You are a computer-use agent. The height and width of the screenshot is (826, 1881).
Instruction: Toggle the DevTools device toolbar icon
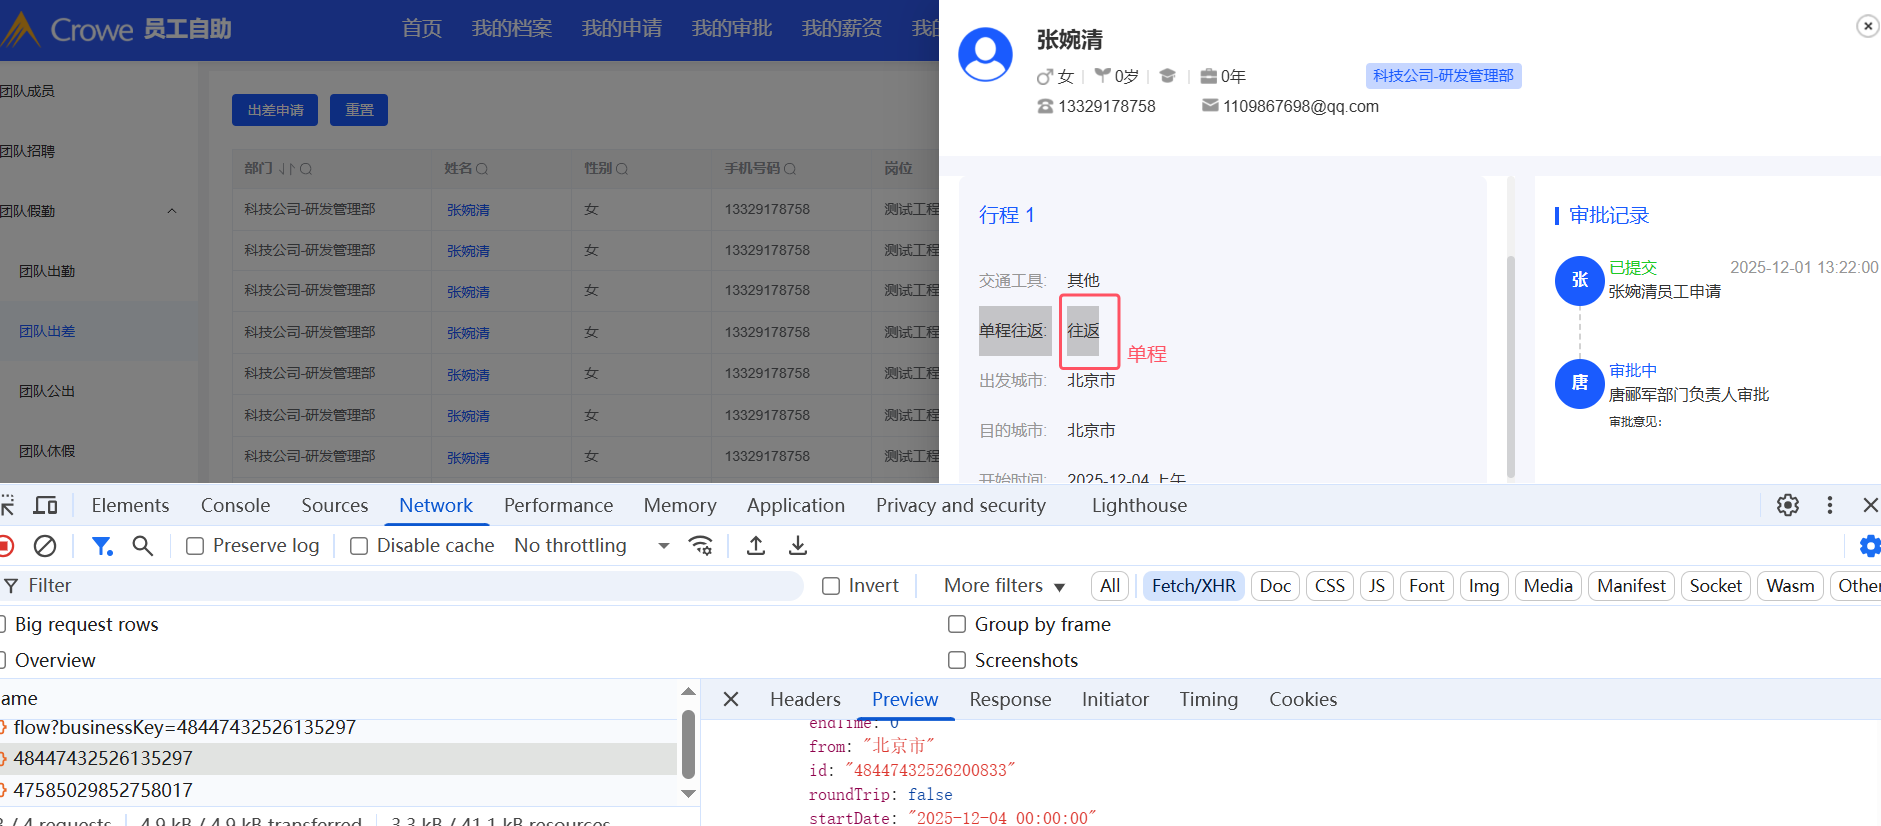[45, 505]
